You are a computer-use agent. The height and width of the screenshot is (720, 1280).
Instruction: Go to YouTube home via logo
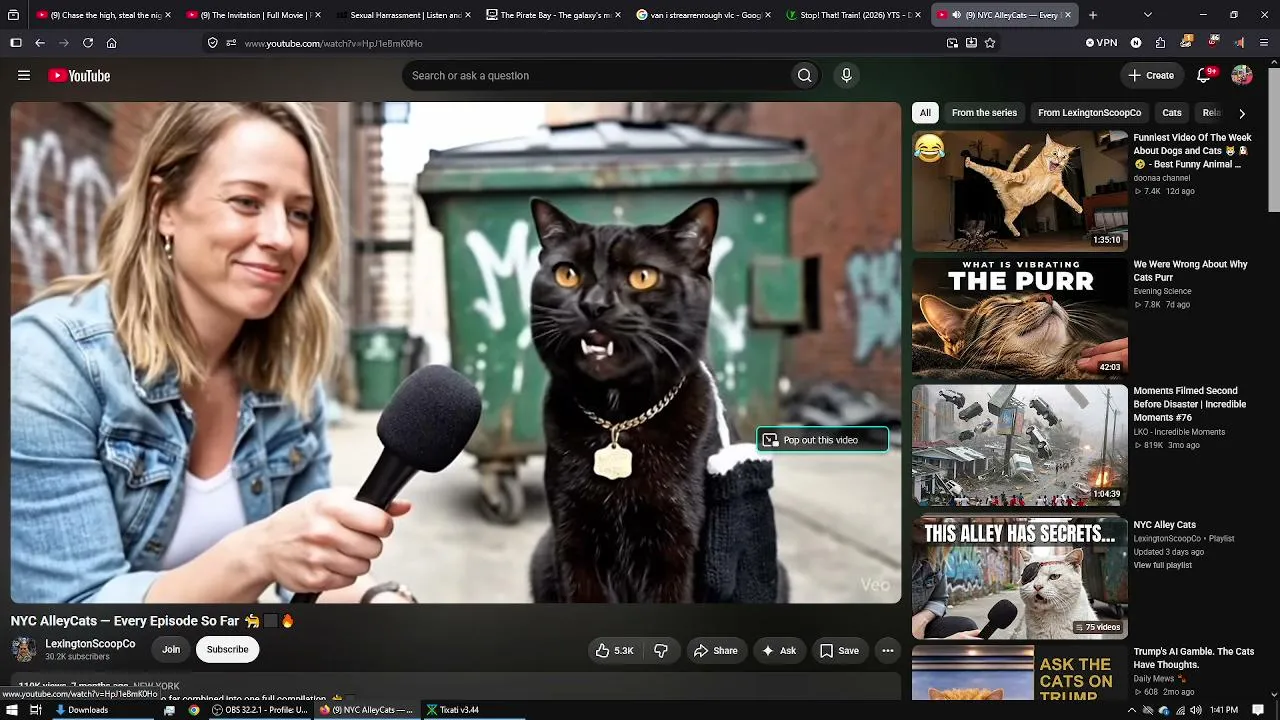79,76
